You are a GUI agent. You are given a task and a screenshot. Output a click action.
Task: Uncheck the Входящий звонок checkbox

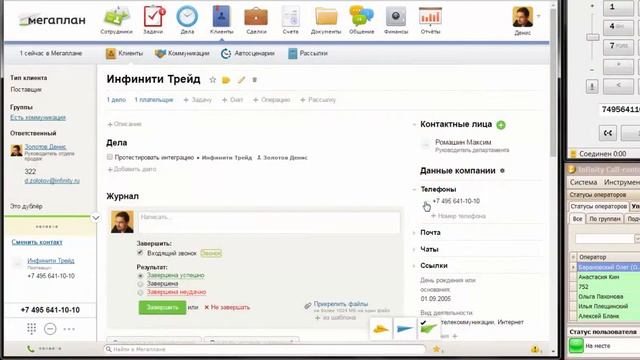click(x=140, y=253)
